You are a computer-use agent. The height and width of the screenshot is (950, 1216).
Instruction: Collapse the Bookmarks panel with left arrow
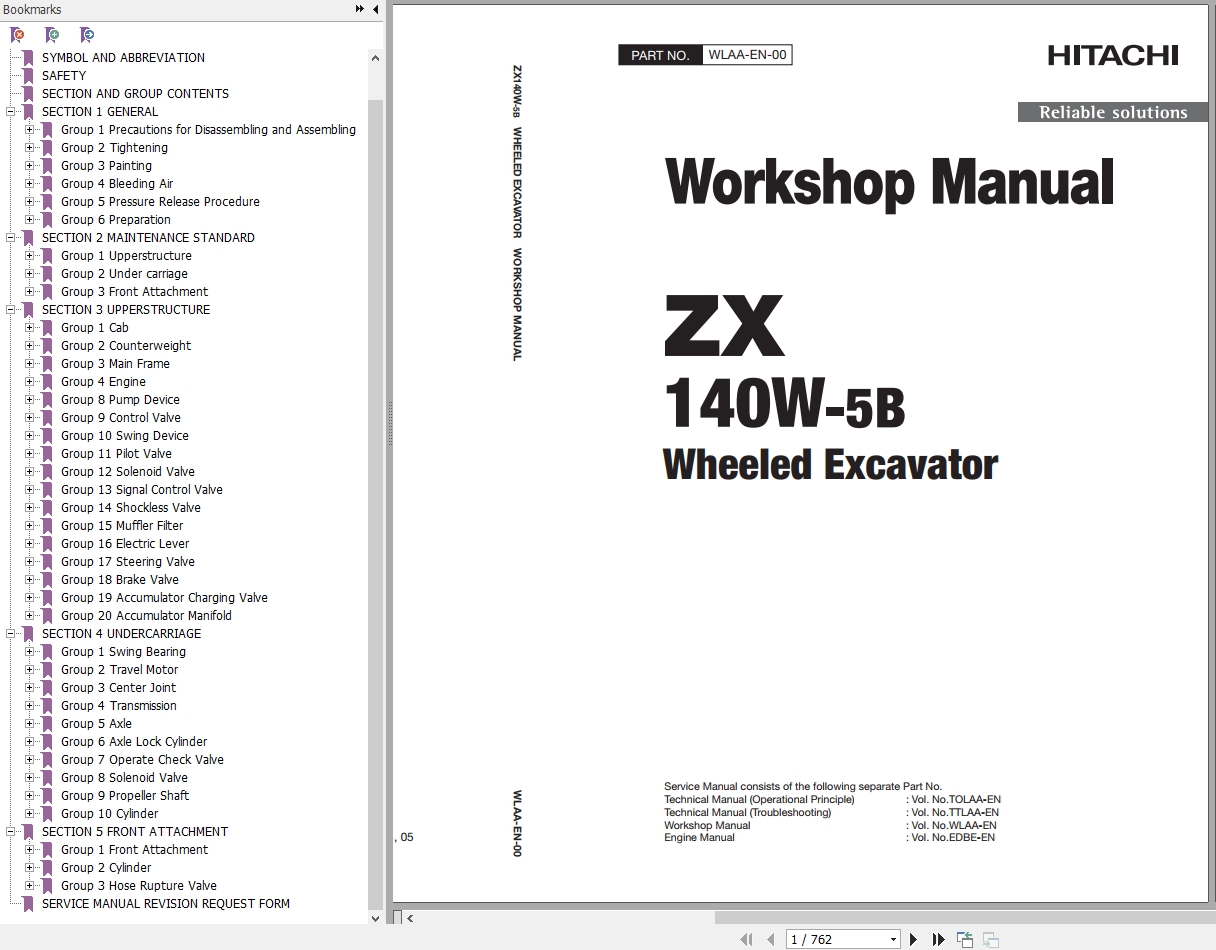376,9
